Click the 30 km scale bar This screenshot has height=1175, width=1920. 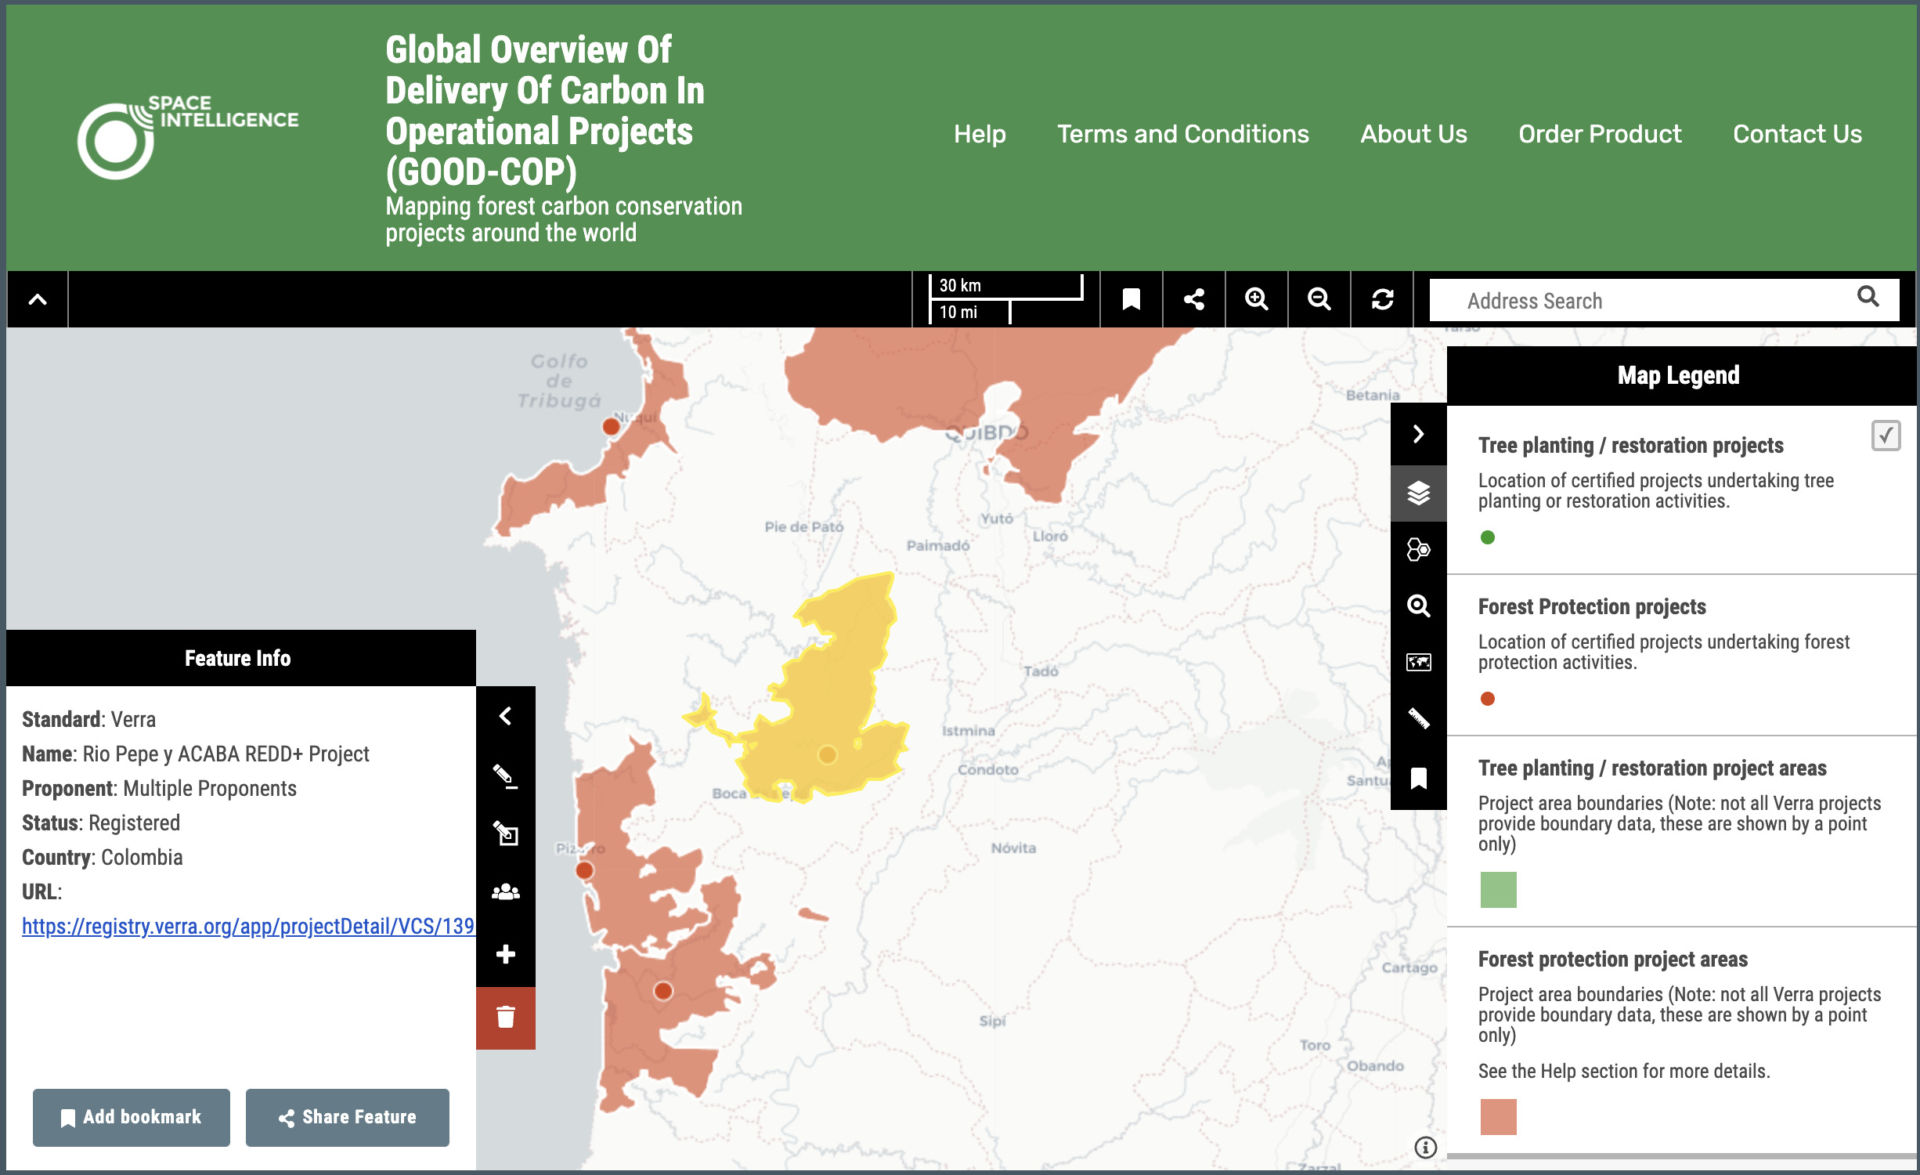[x=1006, y=287]
